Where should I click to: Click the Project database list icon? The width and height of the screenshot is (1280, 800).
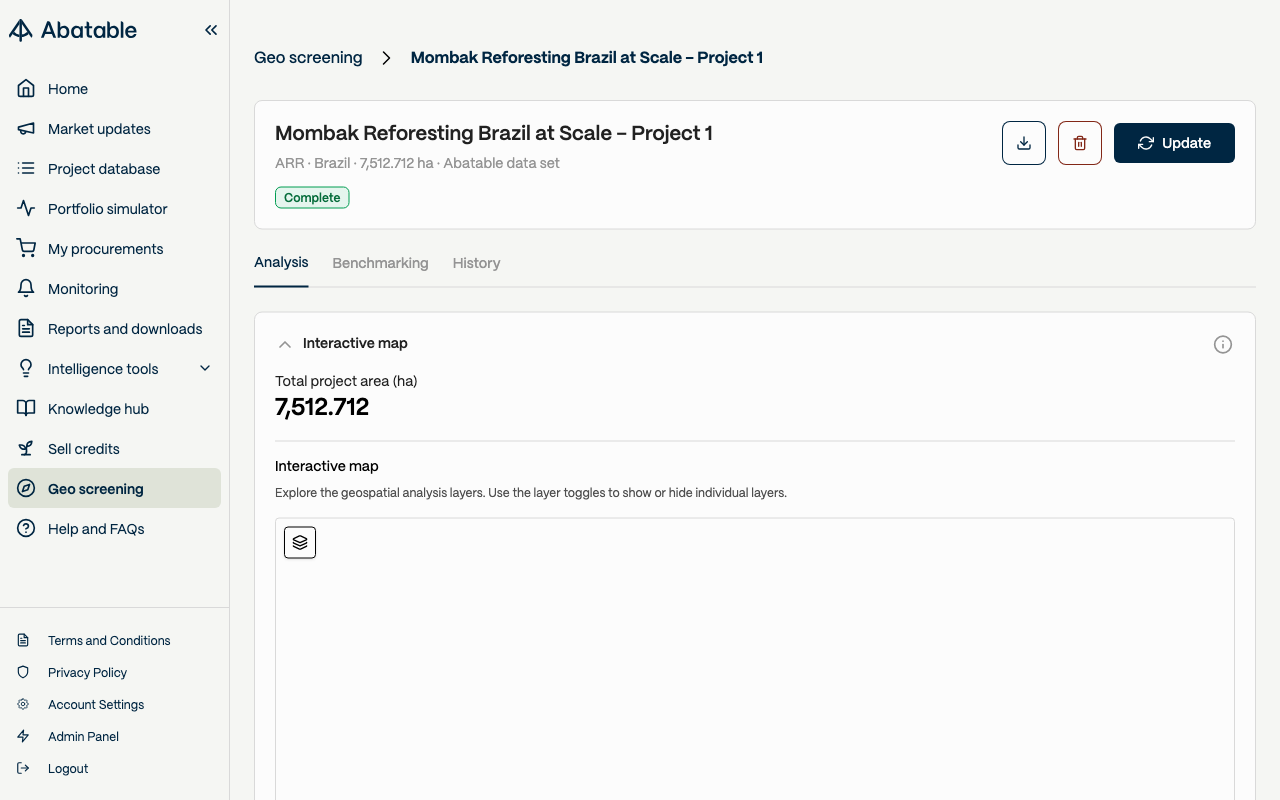pos(26,169)
